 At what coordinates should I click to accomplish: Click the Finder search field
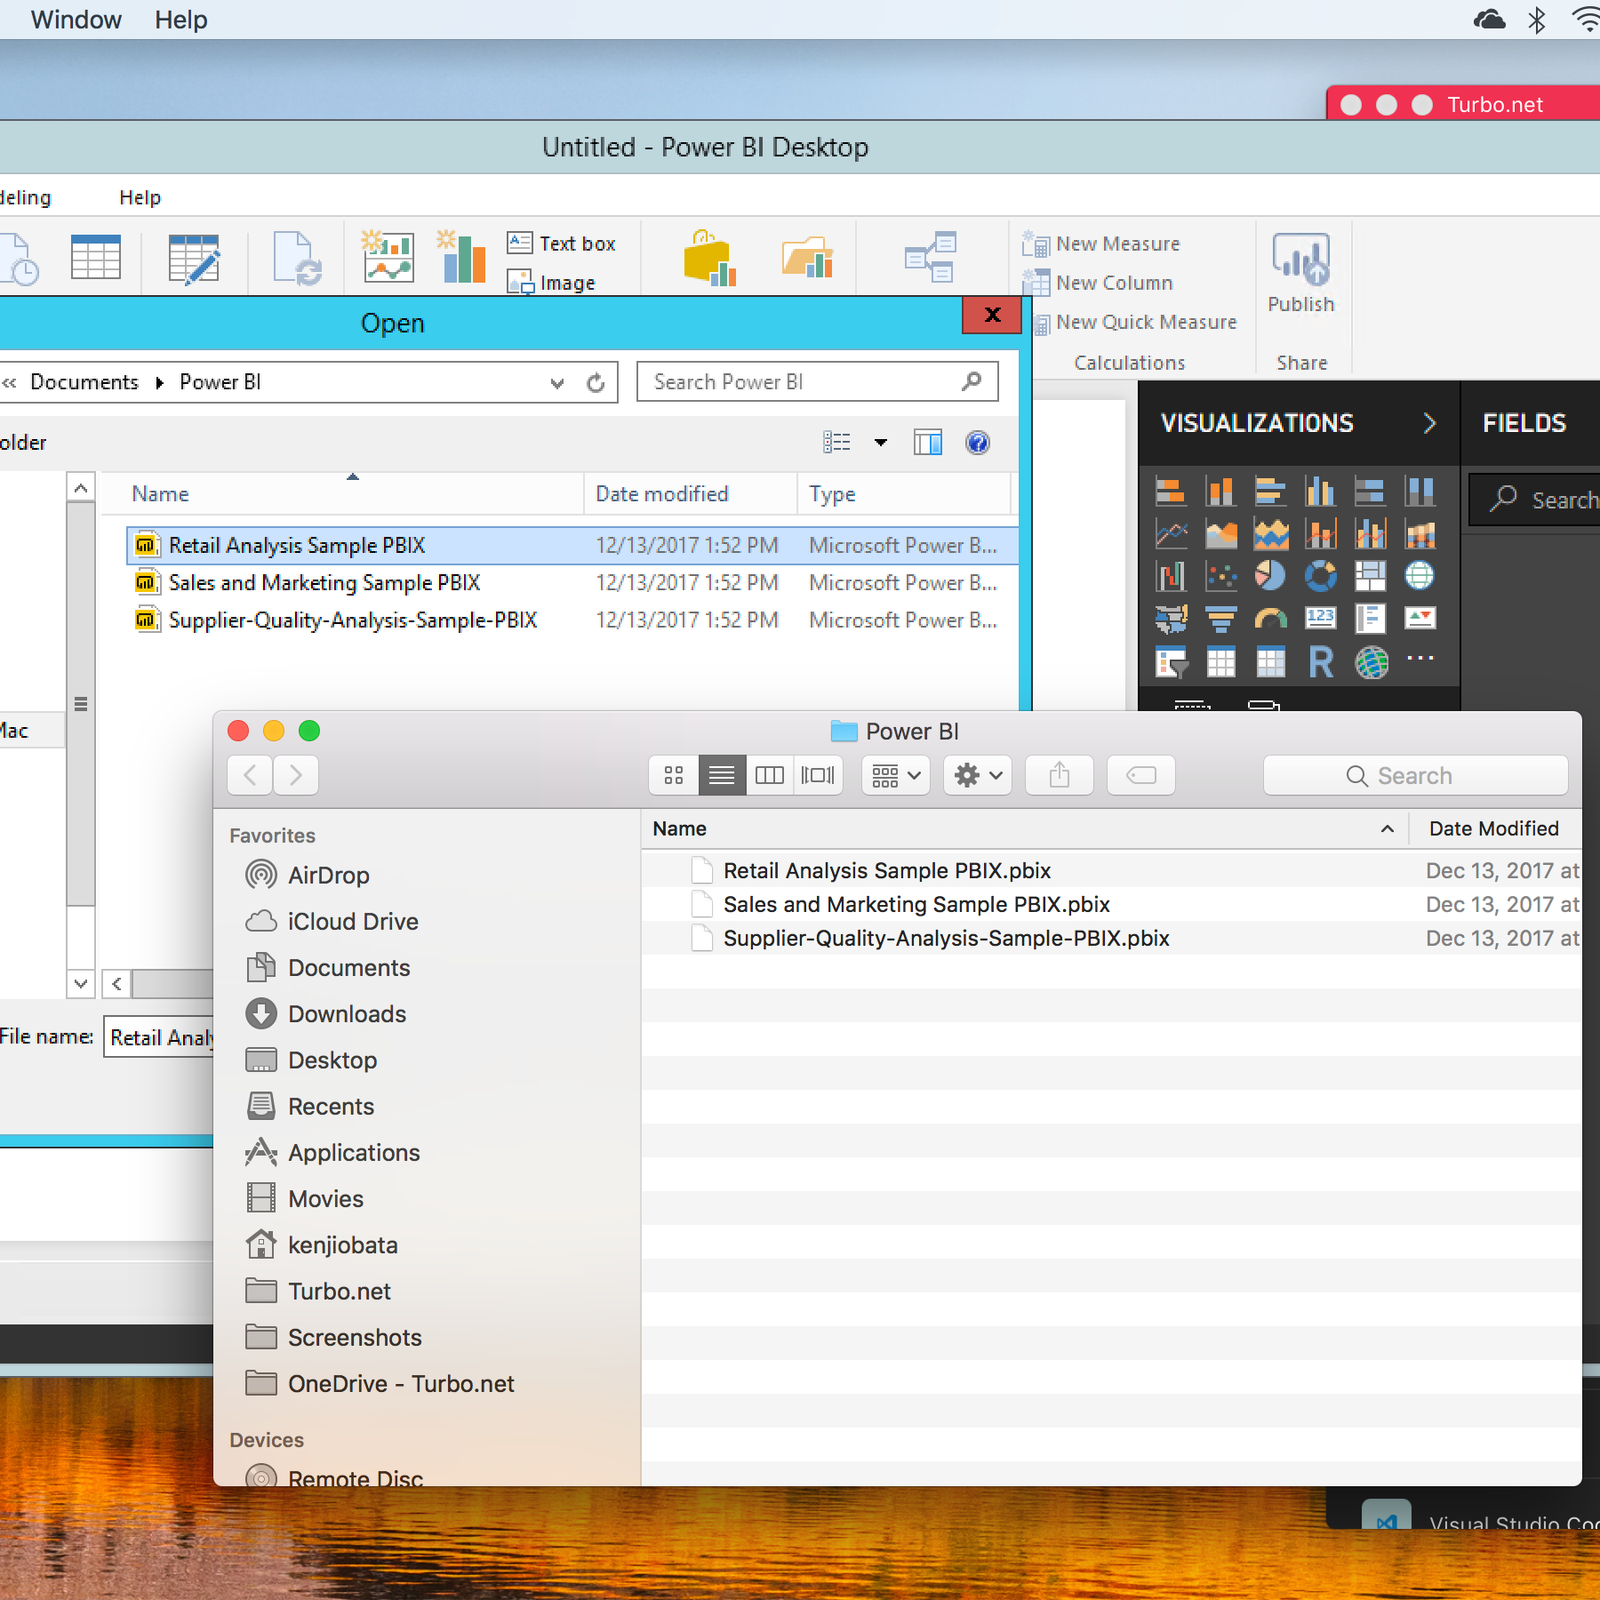point(1415,775)
